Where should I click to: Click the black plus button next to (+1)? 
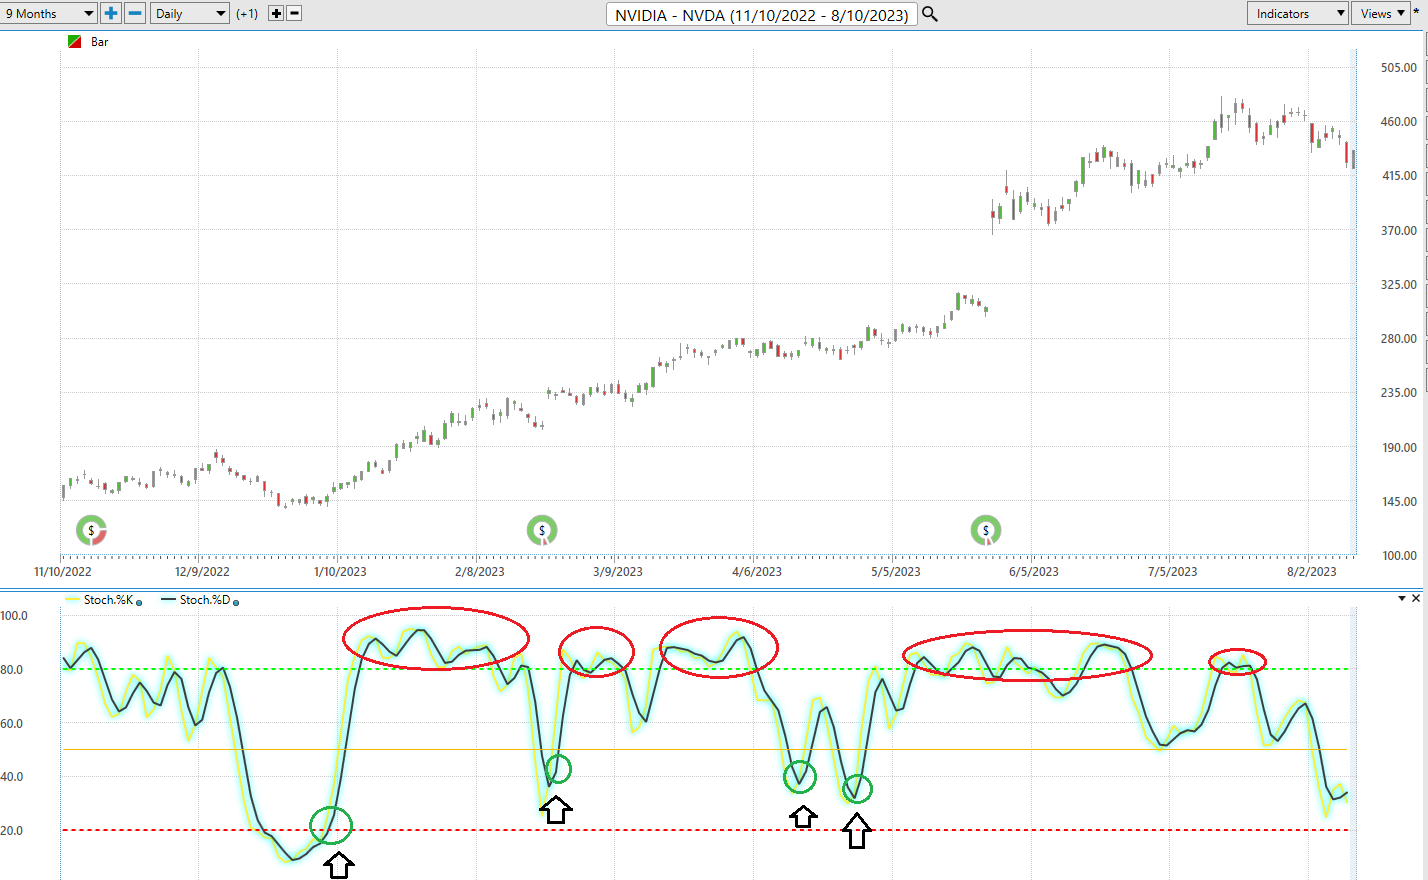pyautogui.click(x=277, y=13)
